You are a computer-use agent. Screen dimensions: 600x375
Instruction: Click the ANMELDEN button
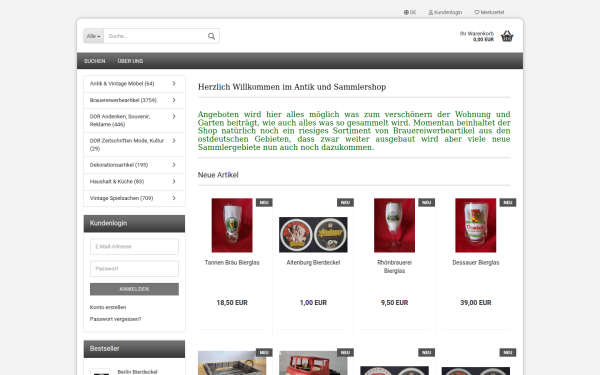point(134,289)
